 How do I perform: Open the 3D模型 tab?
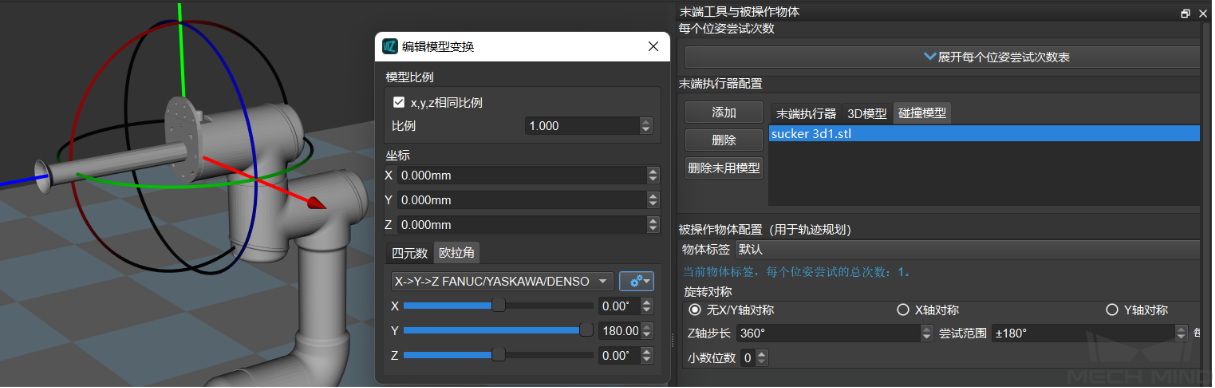pyautogui.click(x=867, y=113)
